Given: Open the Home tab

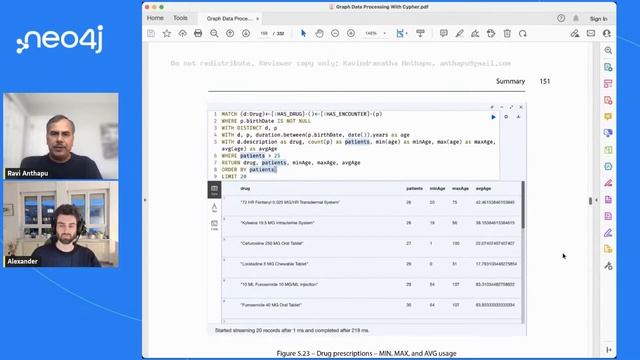Looking at the screenshot, I should coord(155,18).
